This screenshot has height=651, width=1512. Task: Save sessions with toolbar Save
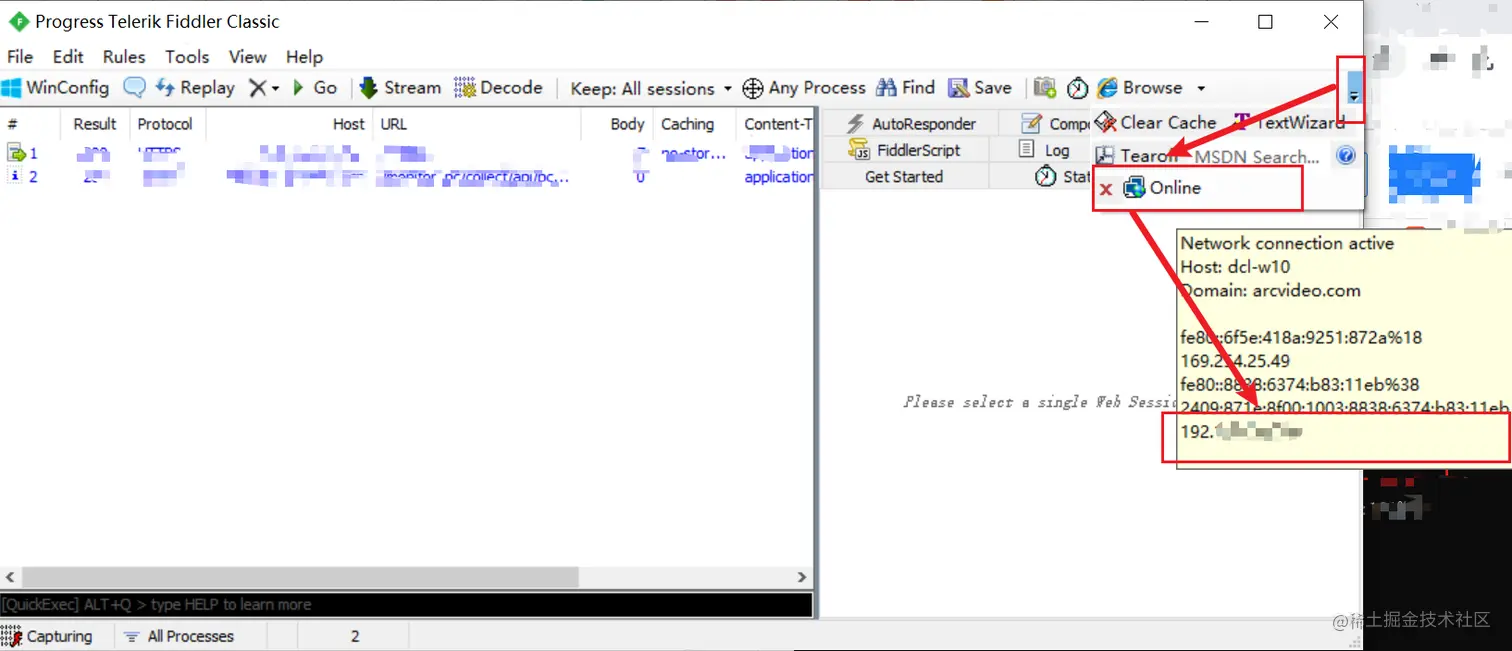980,88
